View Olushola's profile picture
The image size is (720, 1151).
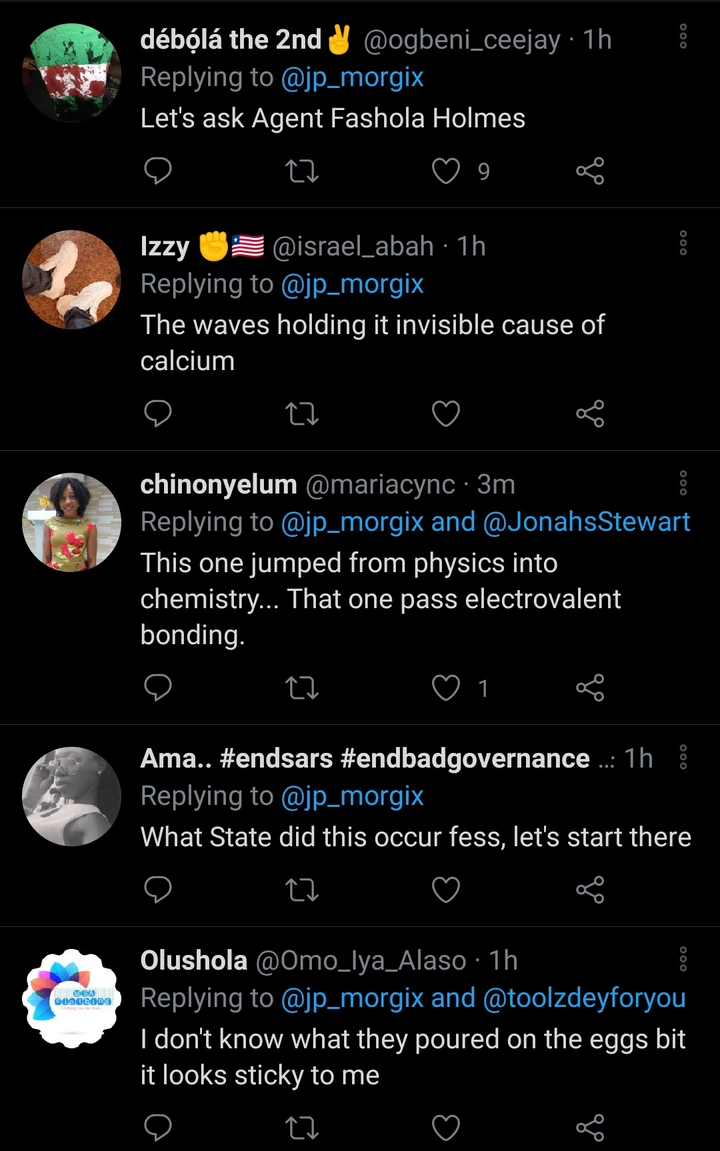tap(71, 999)
